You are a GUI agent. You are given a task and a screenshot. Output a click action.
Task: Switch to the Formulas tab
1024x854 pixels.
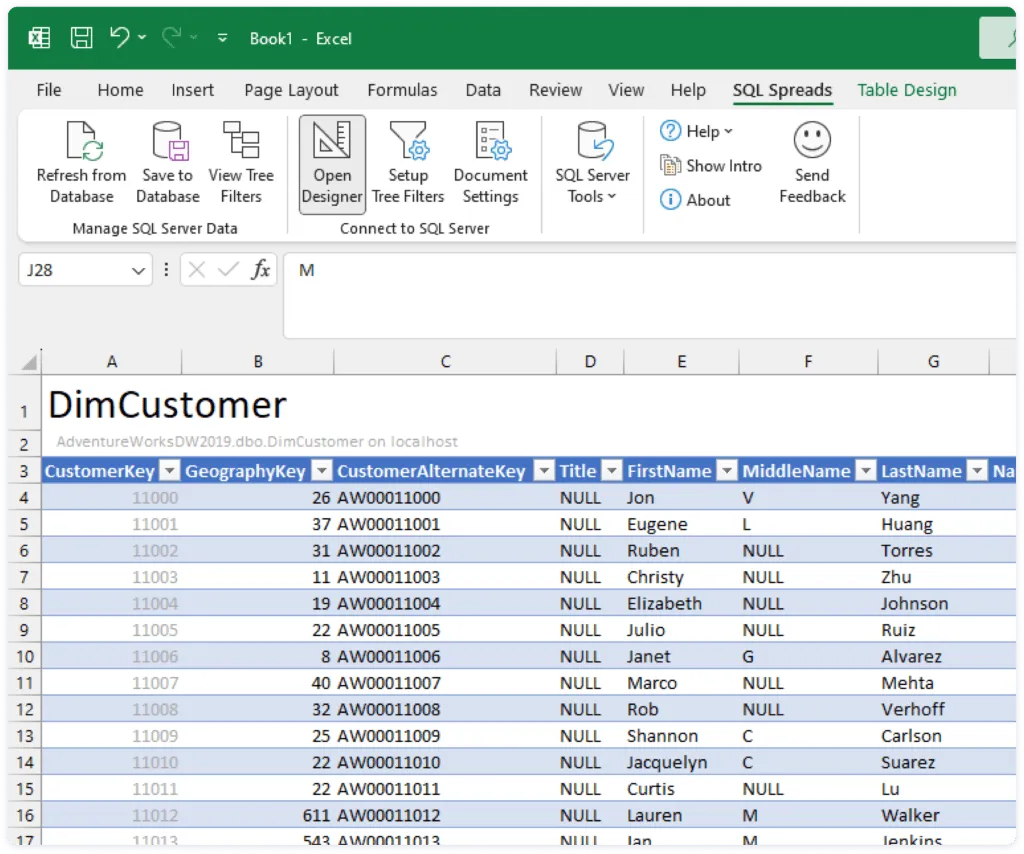(x=402, y=90)
